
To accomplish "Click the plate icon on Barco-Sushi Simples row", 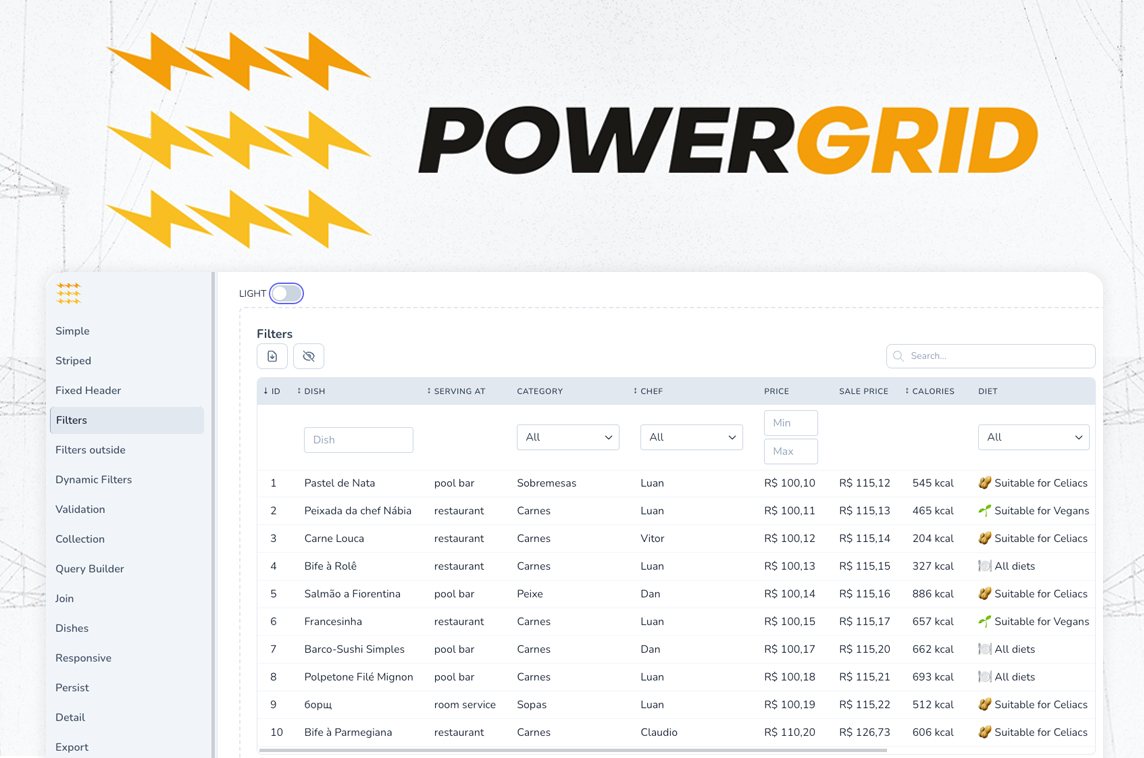I will (x=985, y=649).
